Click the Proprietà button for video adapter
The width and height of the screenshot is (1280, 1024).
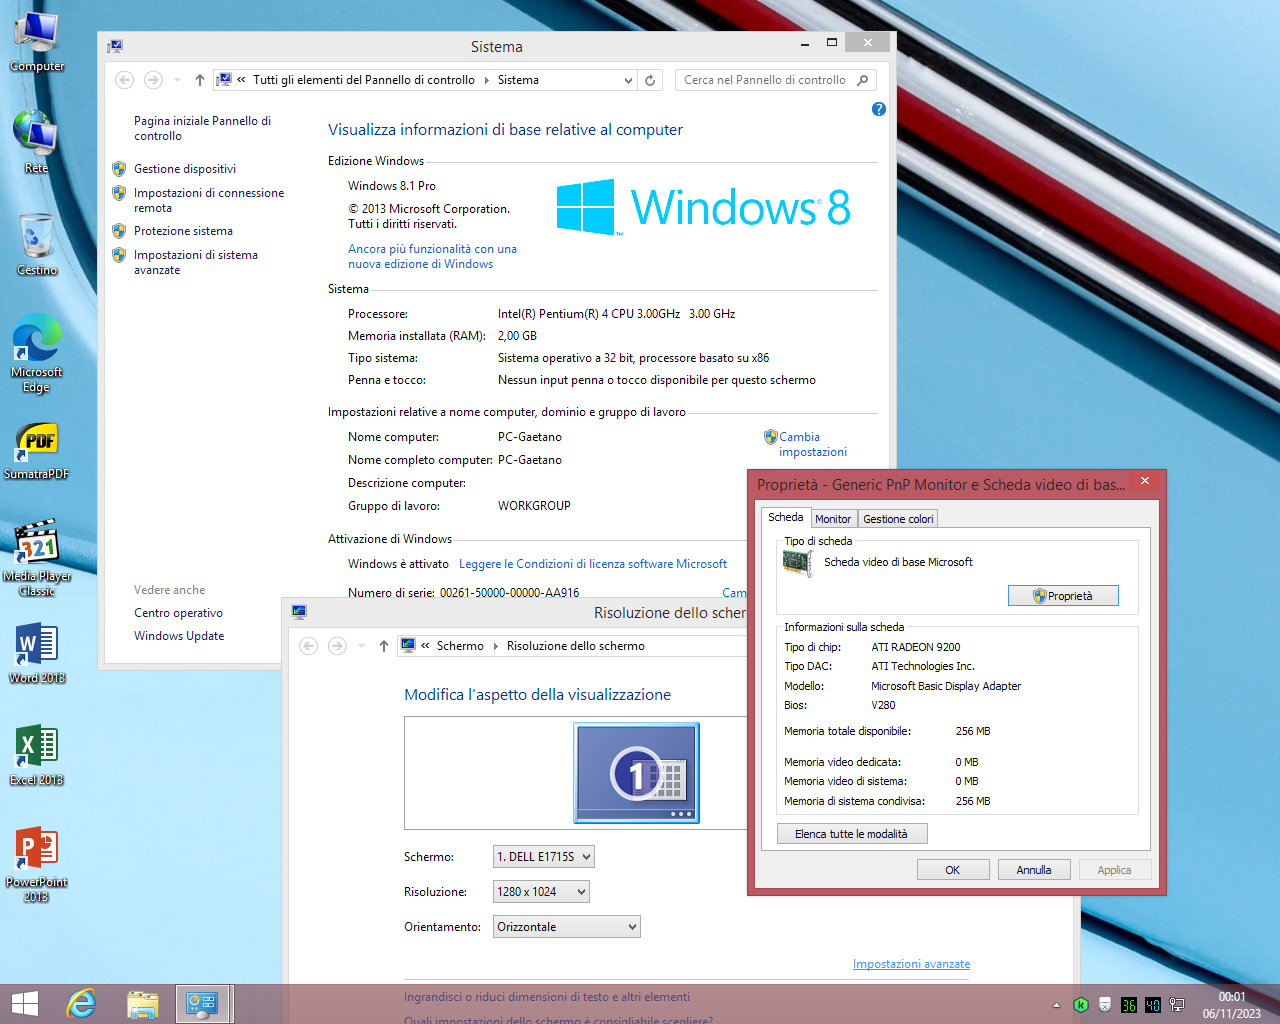pos(1062,596)
